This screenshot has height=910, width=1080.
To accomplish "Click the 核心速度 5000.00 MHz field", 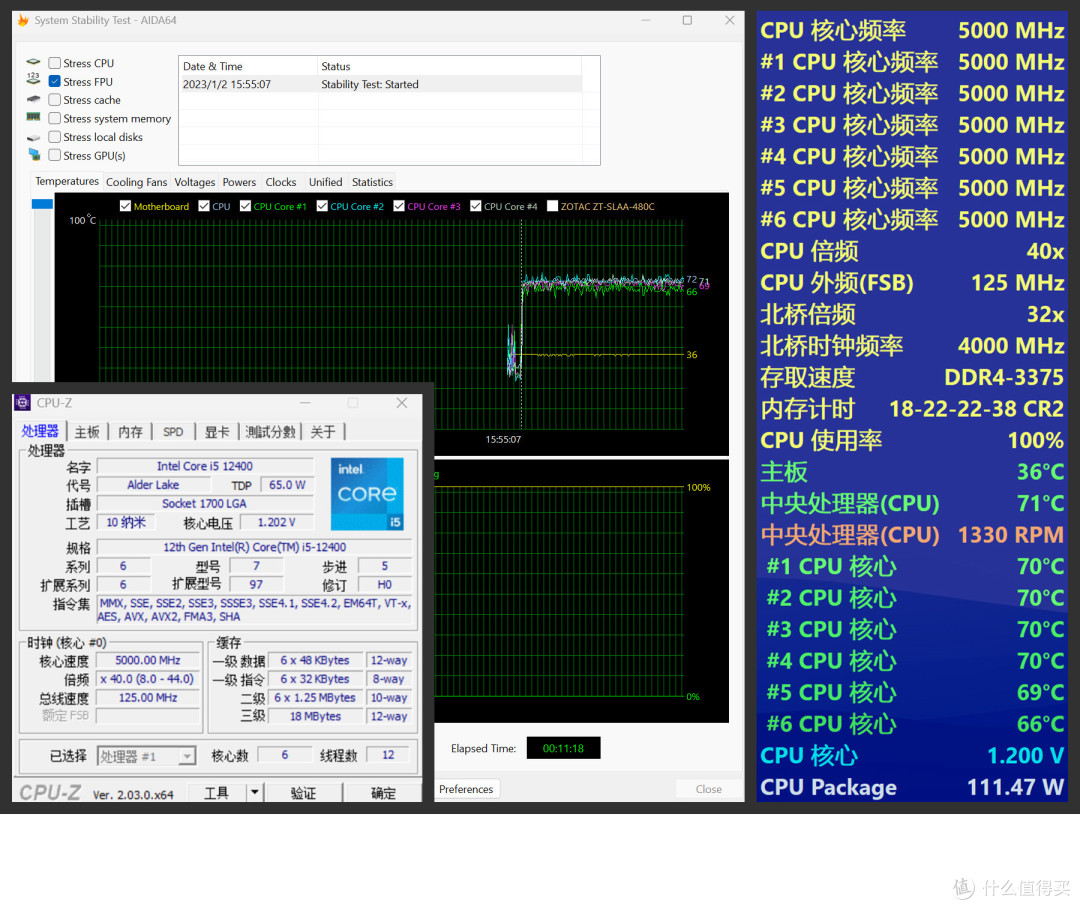I will (x=147, y=660).
